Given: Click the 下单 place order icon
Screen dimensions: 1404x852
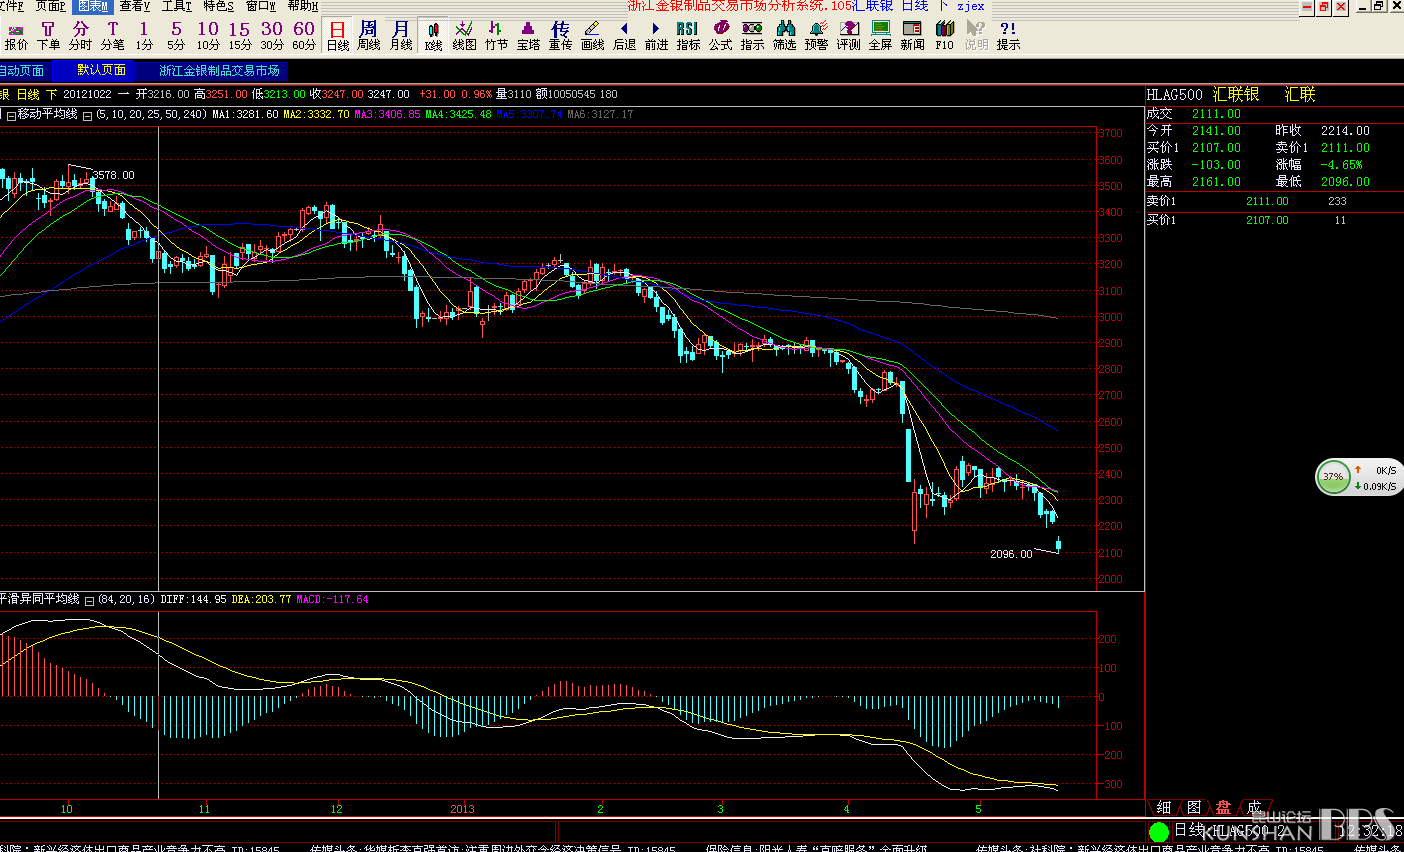Looking at the screenshot, I should coord(48,36).
